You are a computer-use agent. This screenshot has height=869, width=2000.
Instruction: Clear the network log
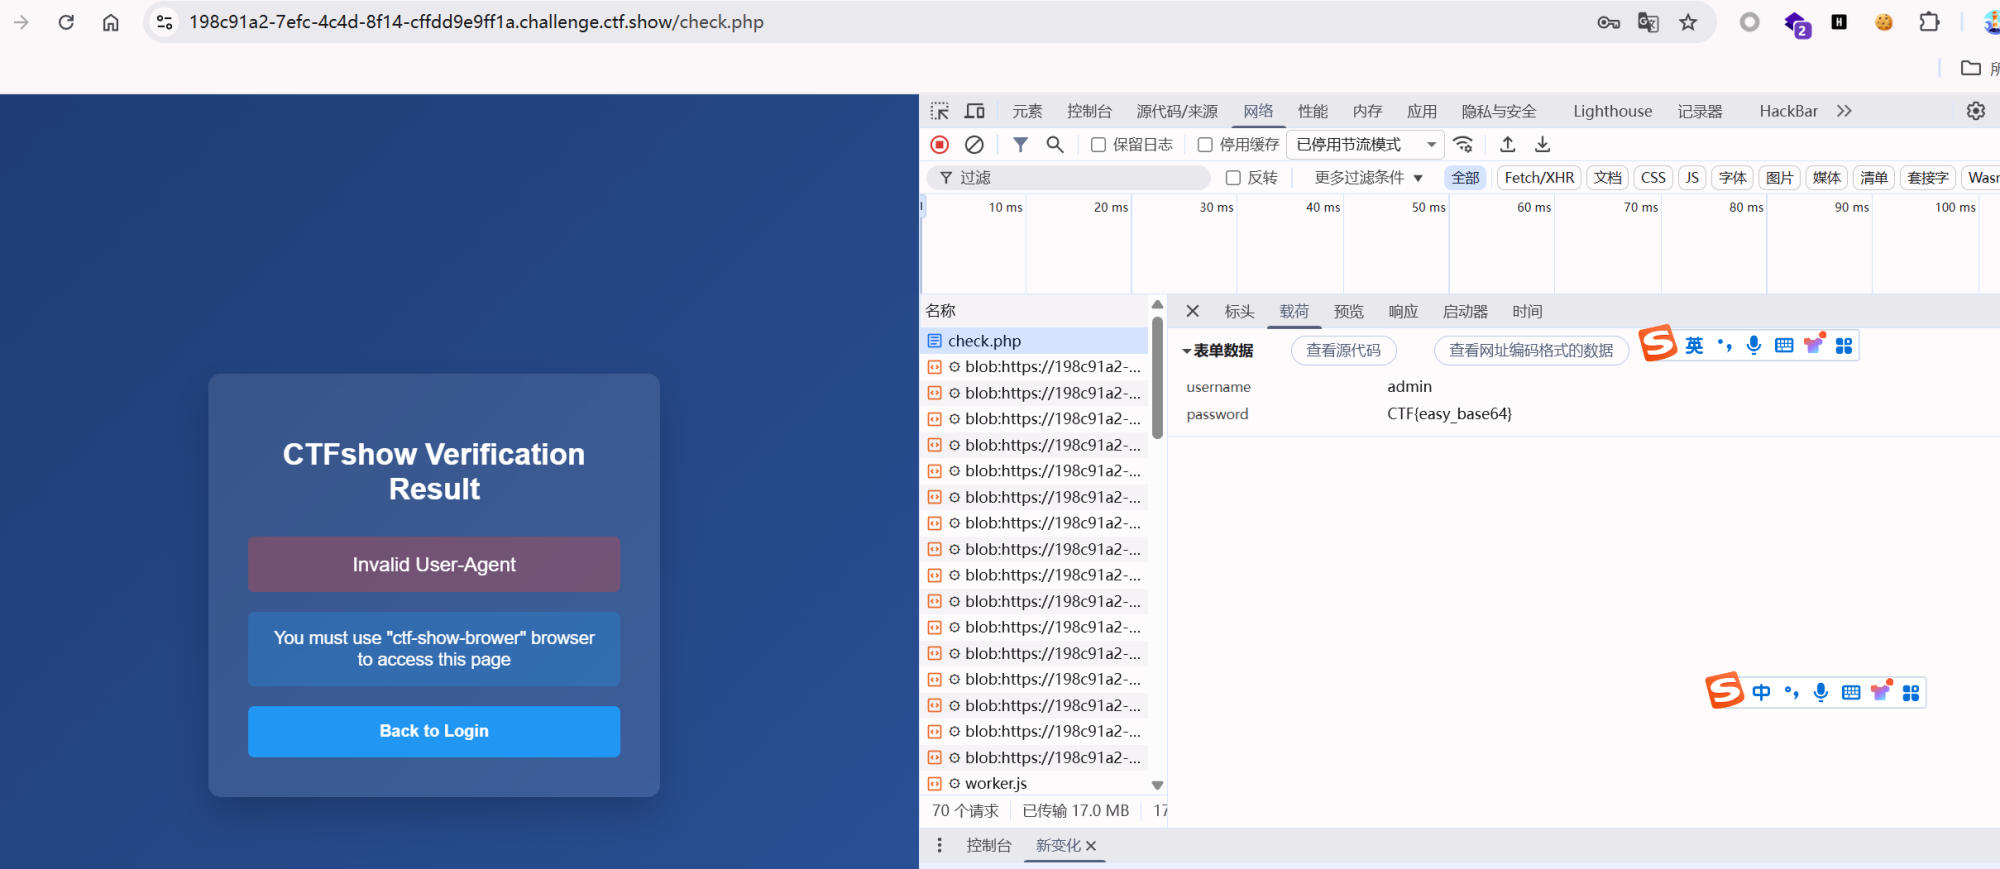[974, 145]
